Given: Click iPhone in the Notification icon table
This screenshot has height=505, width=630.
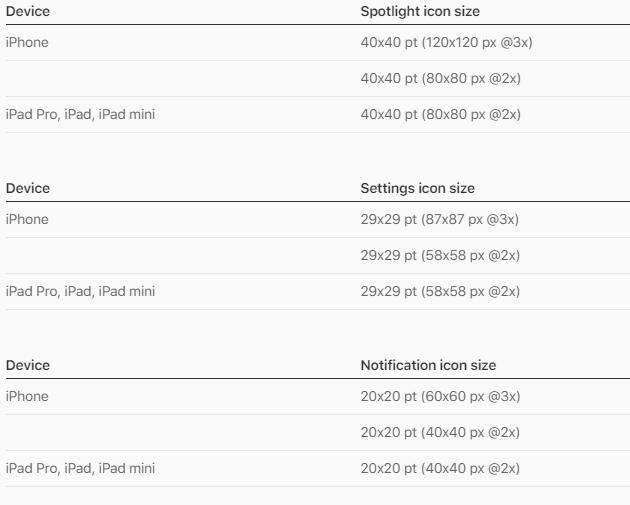Looking at the screenshot, I should tap(27, 397).
